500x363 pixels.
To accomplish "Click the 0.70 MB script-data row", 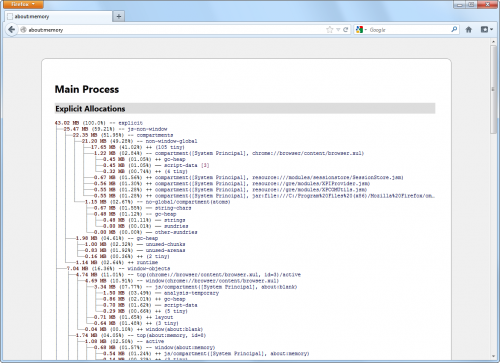I will (150, 305).
